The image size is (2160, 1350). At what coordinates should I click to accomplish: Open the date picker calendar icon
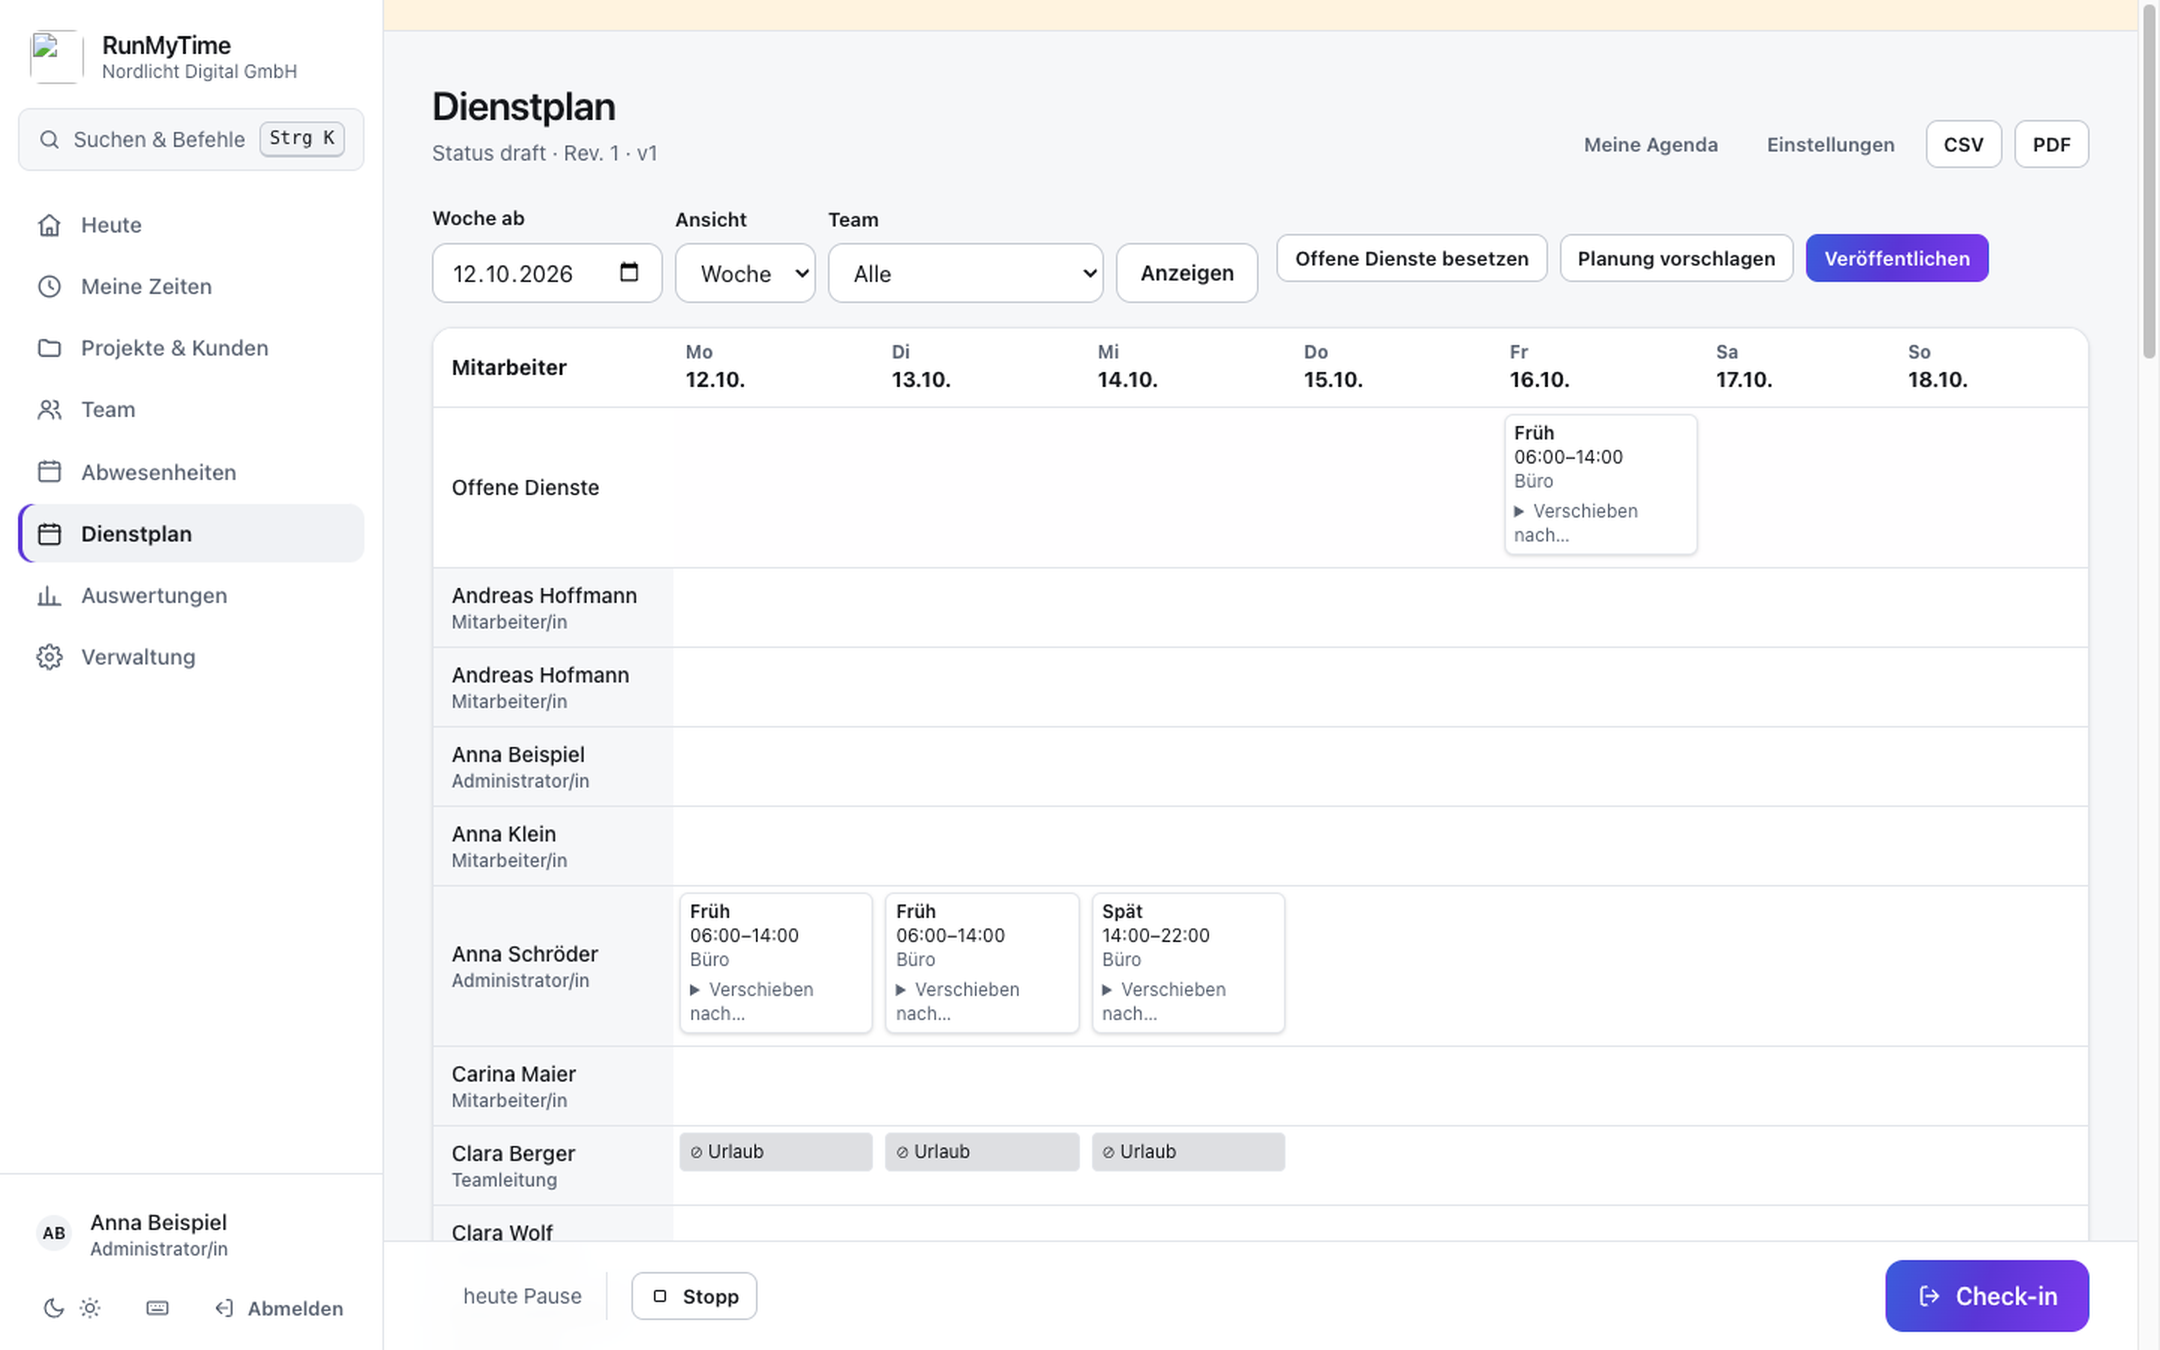click(x=629, y=272)
